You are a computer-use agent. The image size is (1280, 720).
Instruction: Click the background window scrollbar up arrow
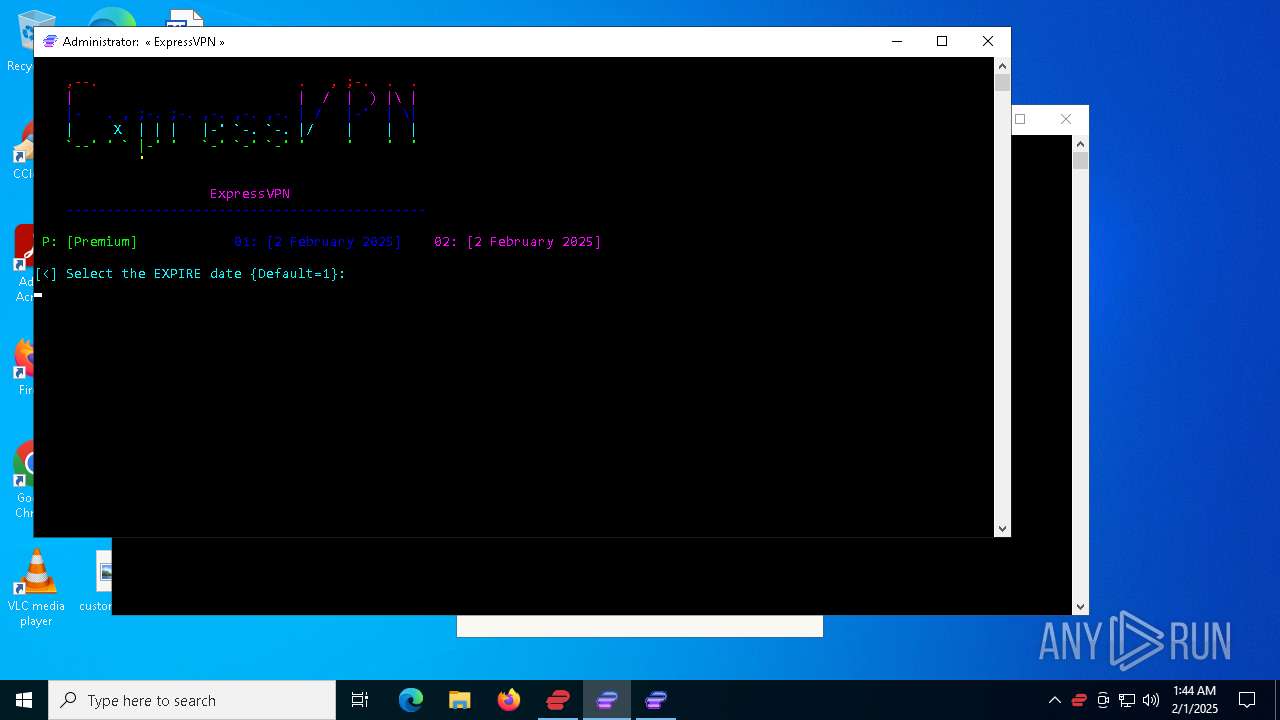click(1080, 143)
